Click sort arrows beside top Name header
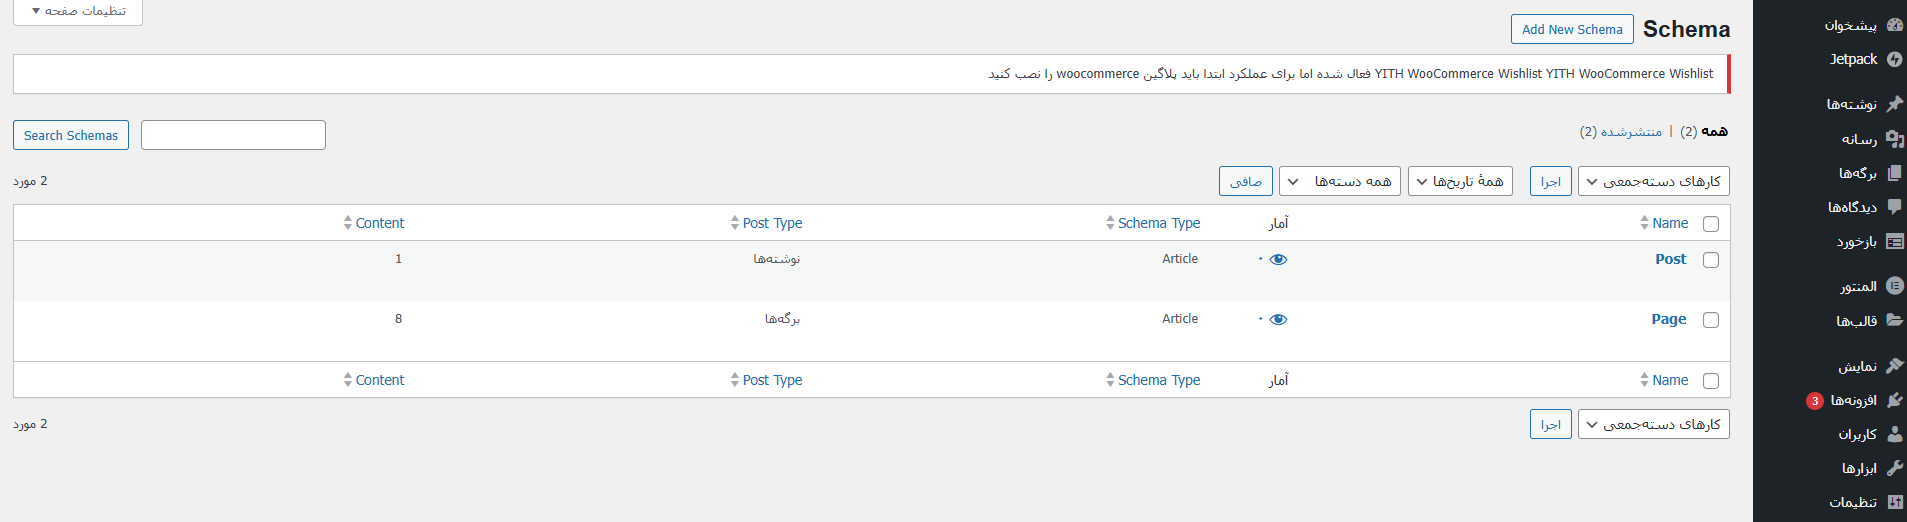The width and height of the screenshot is (1907, 522). [1644, 223]
